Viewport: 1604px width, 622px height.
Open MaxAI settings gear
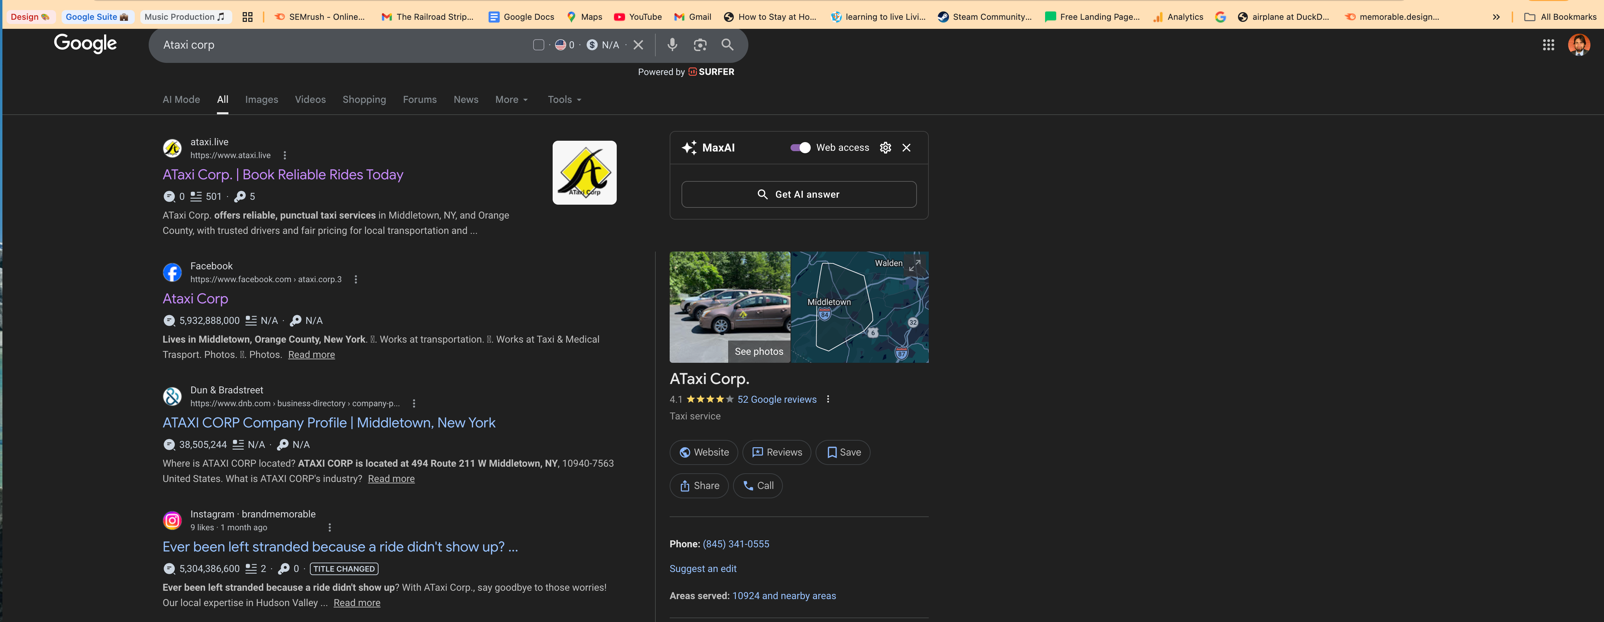(x=885, y=148)
